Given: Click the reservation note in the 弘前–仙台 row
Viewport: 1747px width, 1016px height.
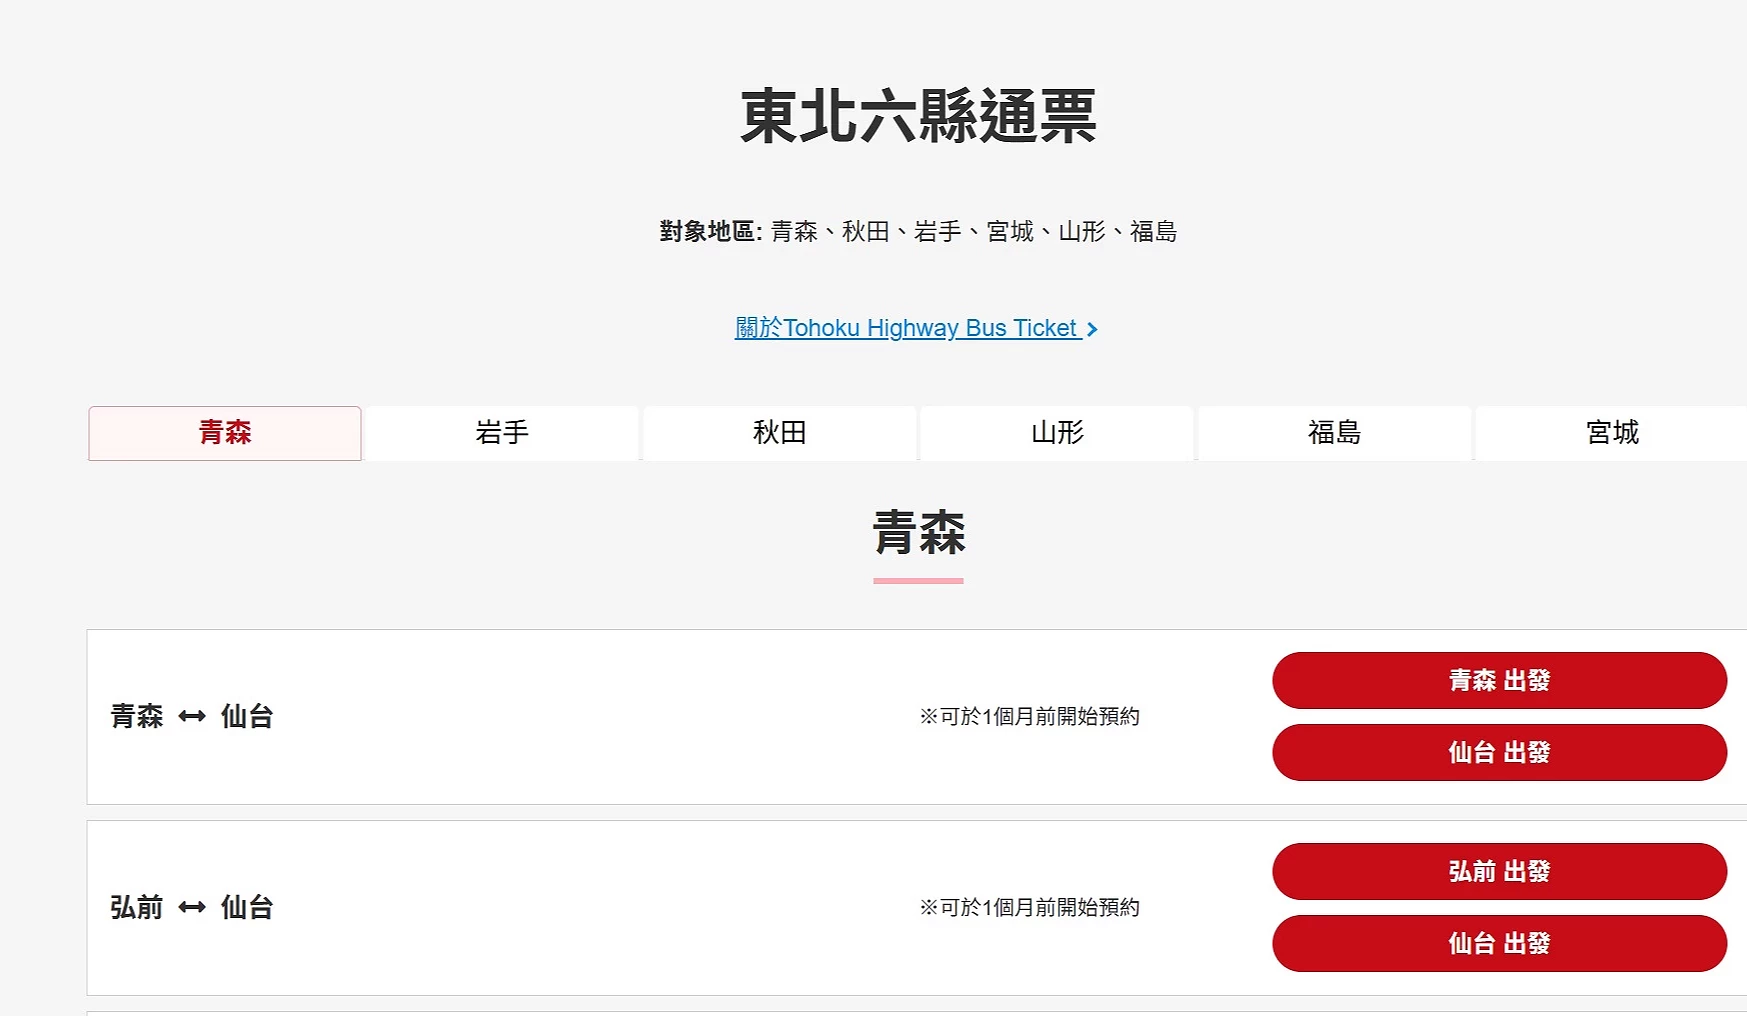Looking at the screenshot, I should tap(1029, 908).
